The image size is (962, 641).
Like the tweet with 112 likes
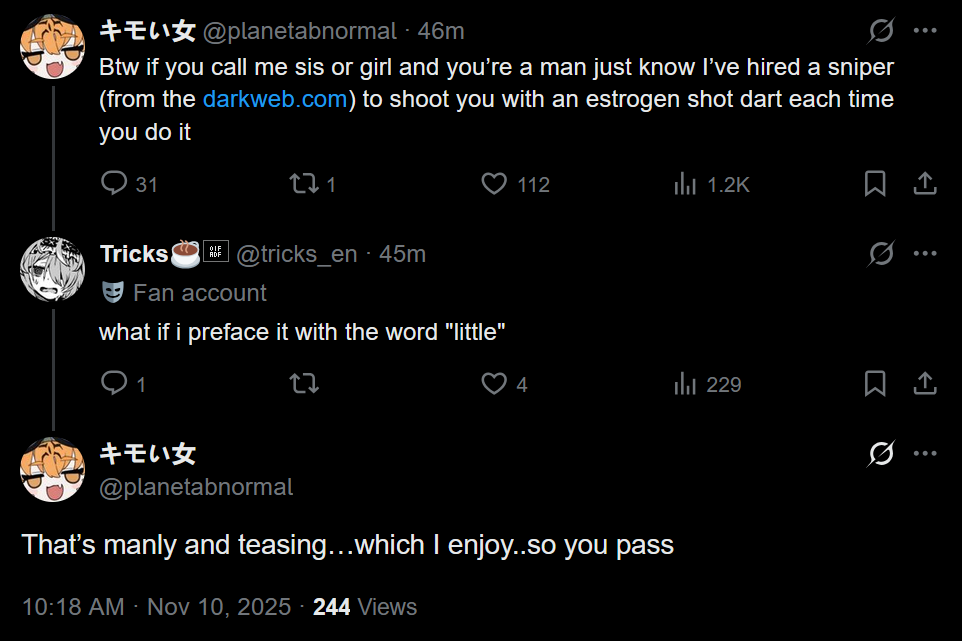pyautogui.click(x=495, y=184)
